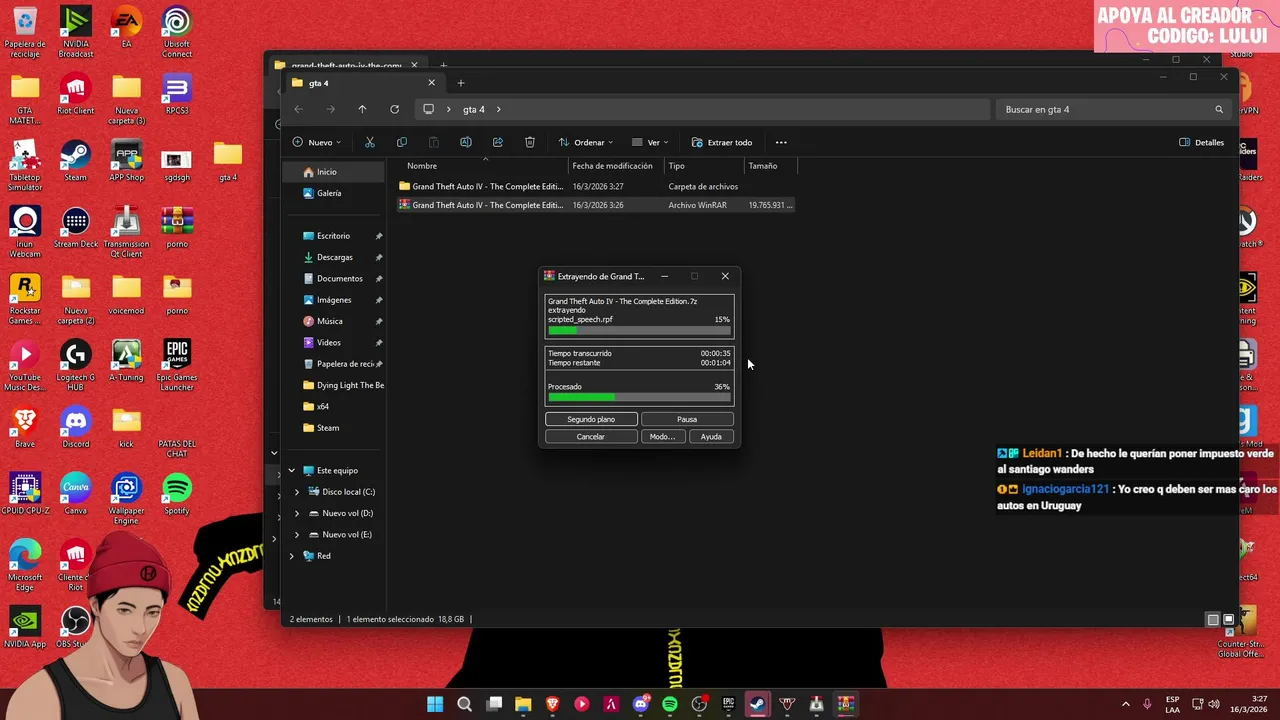Click the Procesado 36% progress bar
Image resolution: width=1280 pixels, height=720 pixels.
639,397
